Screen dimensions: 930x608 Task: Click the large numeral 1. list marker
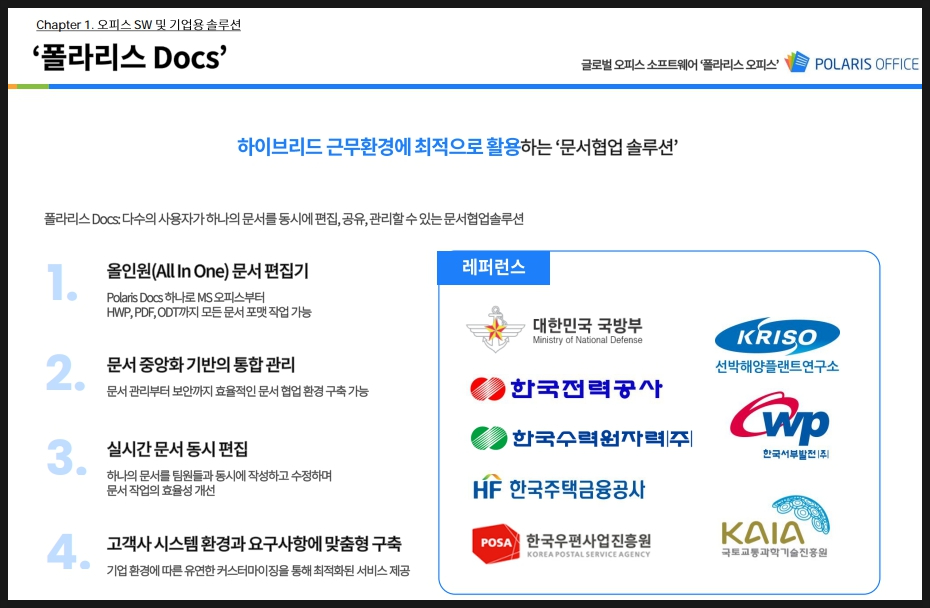[x=62, y=282]
